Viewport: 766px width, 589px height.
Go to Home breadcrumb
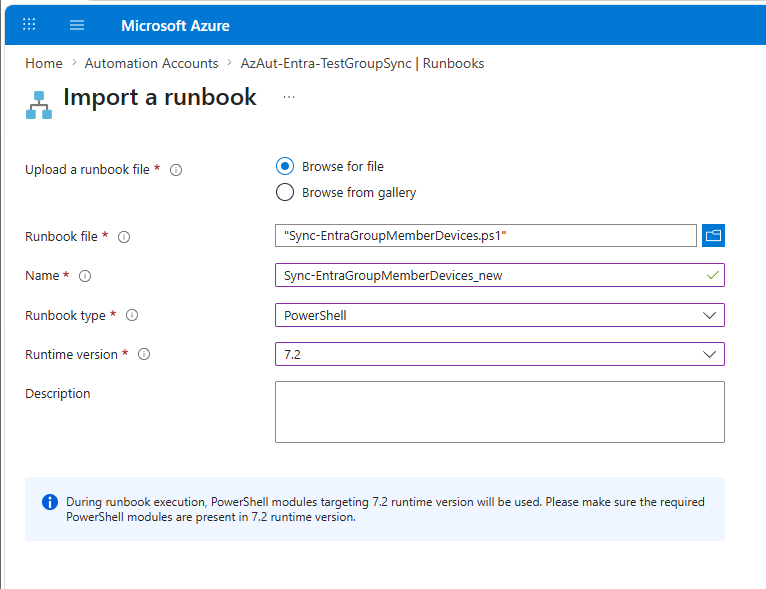click(x=44, y=63)
